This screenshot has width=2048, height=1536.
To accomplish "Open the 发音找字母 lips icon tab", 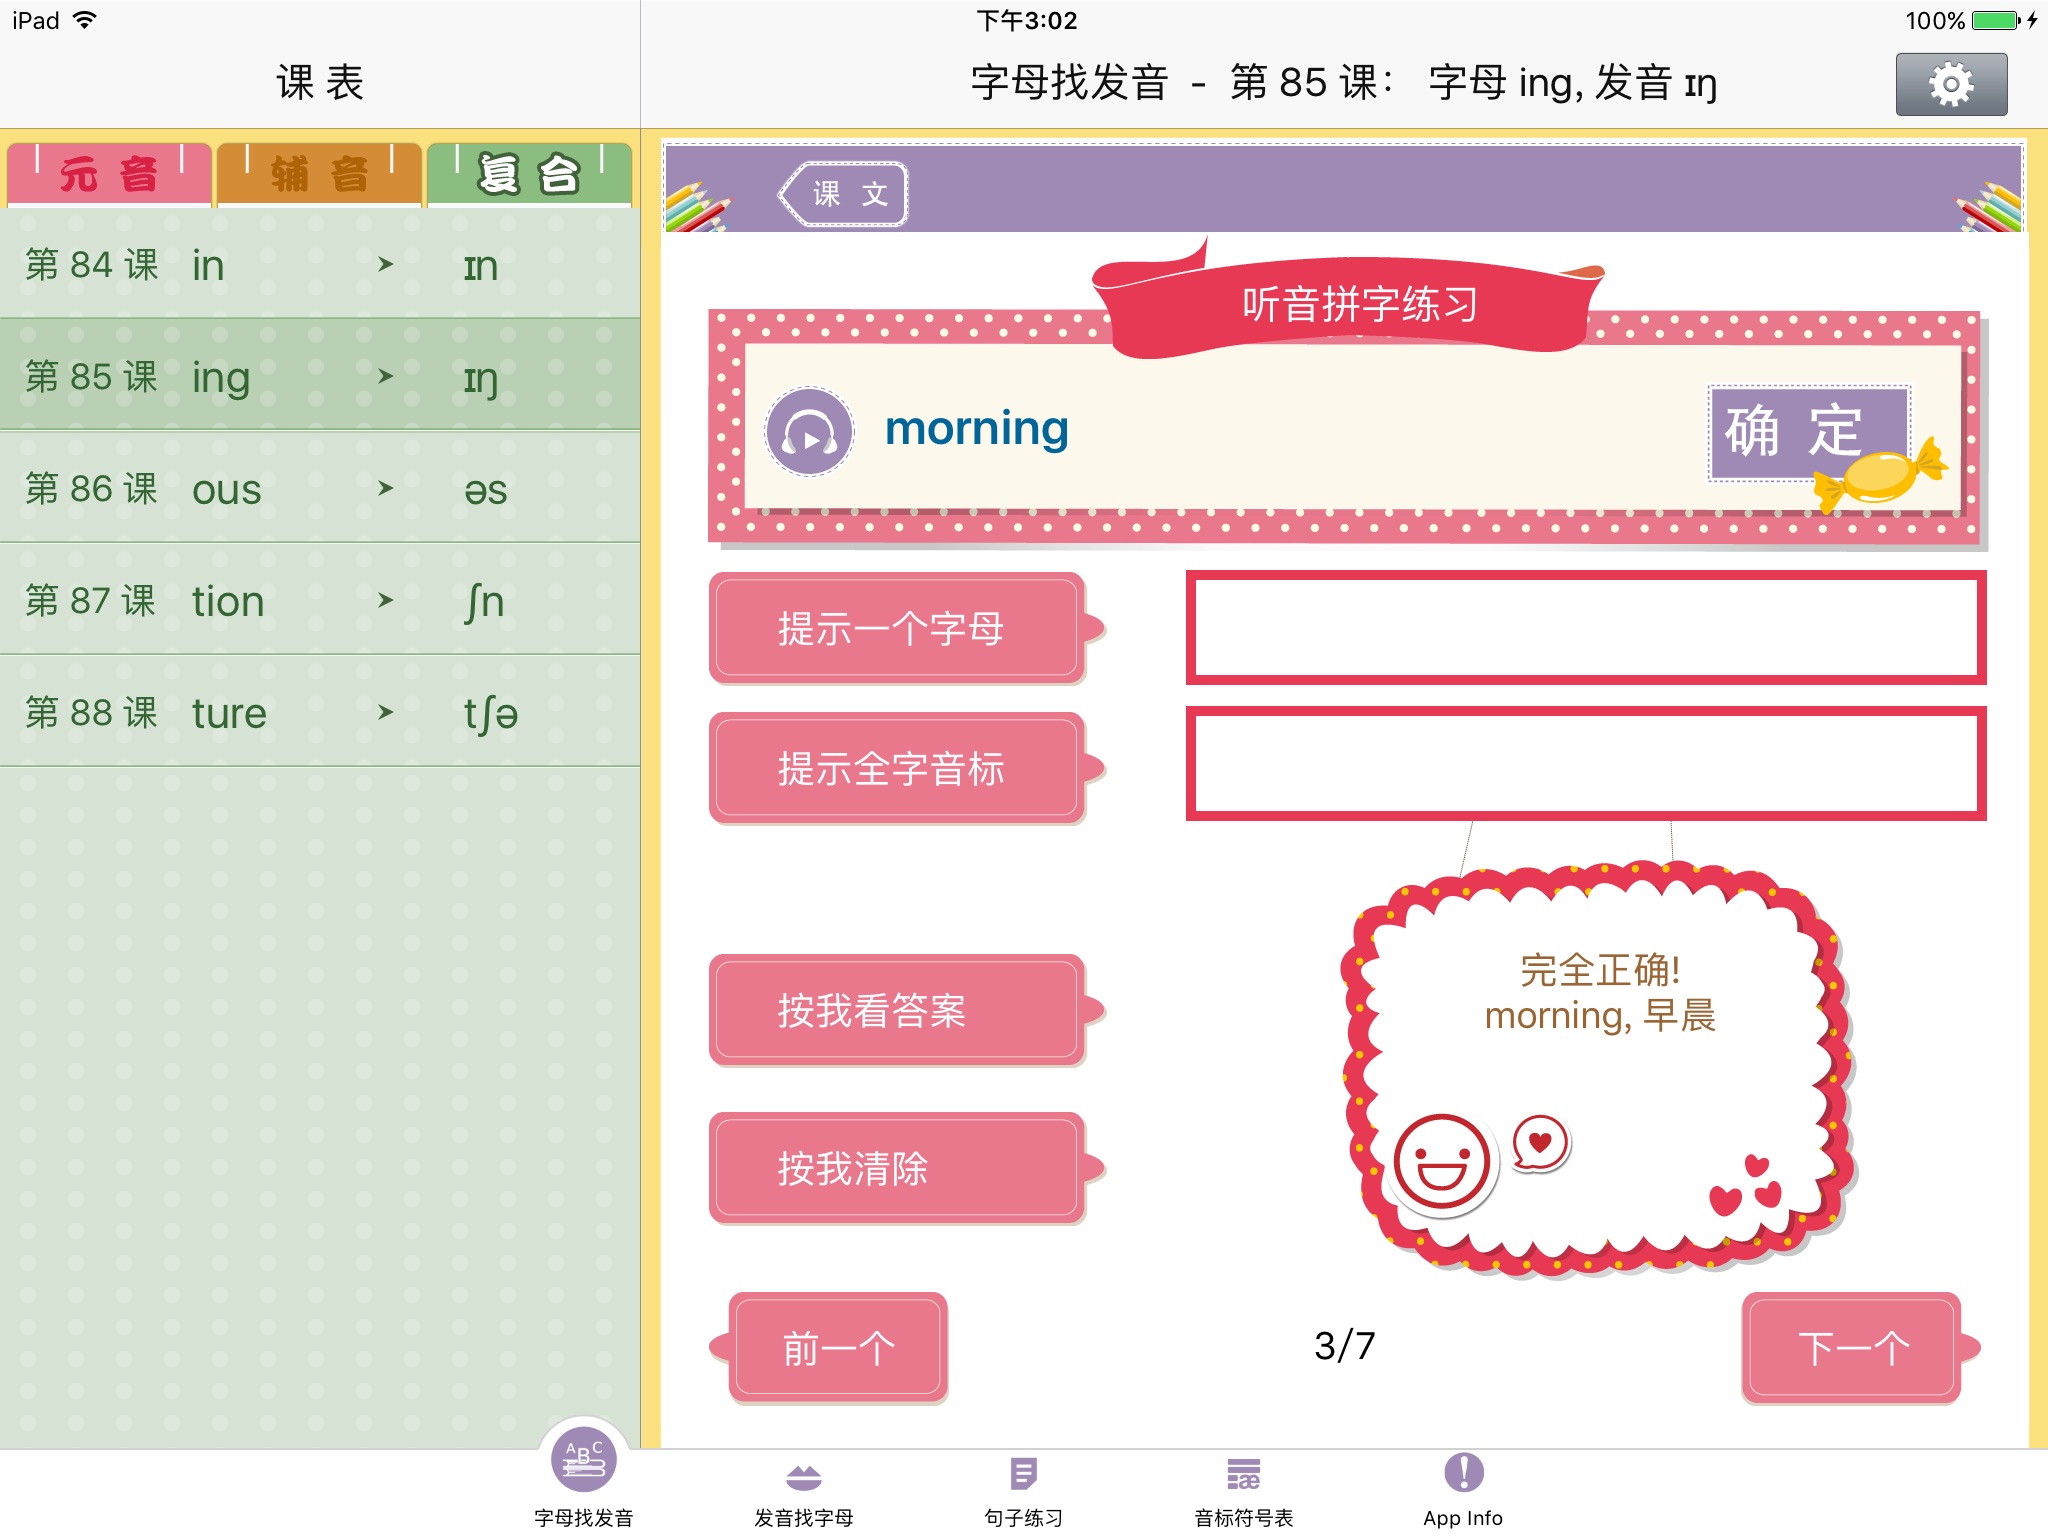I will 803,1477.
